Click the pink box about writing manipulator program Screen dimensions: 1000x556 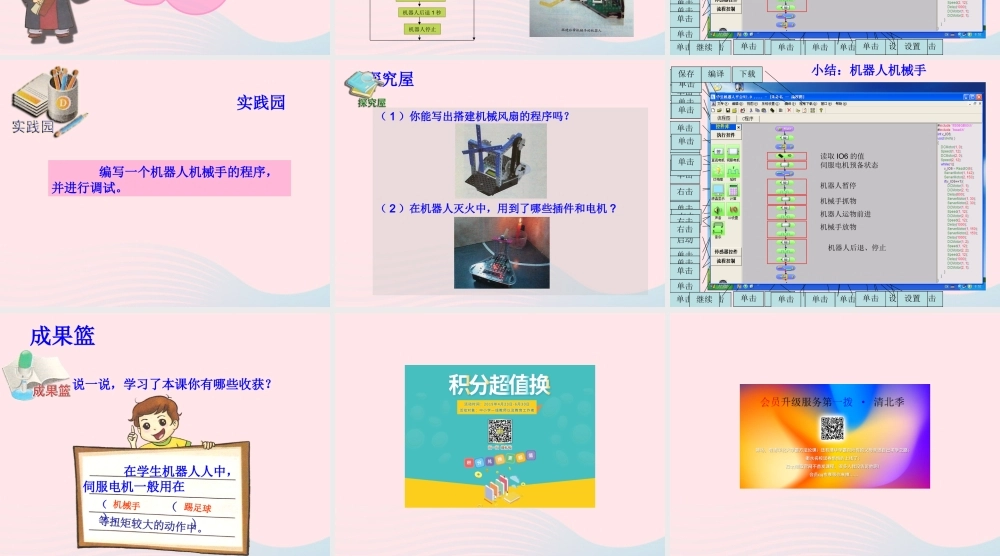pos(170,178)
